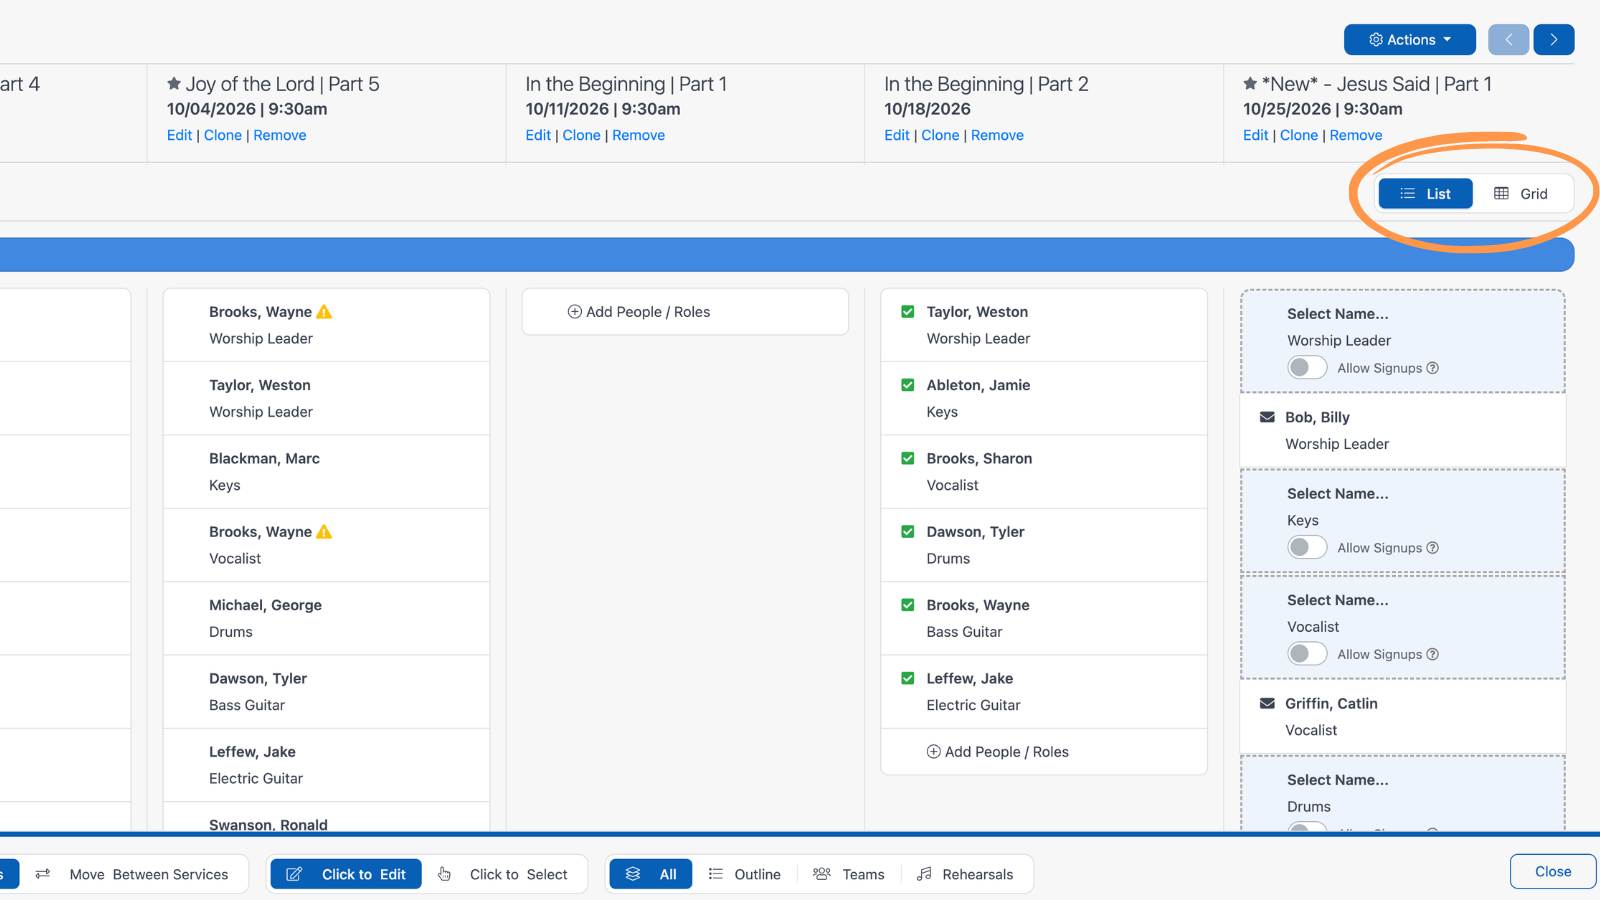This screenshot has width=1600, height=900.
Task: Toggle checkbox for Brooks, Wayne Bass Guitar
Action: coord(908,605)
